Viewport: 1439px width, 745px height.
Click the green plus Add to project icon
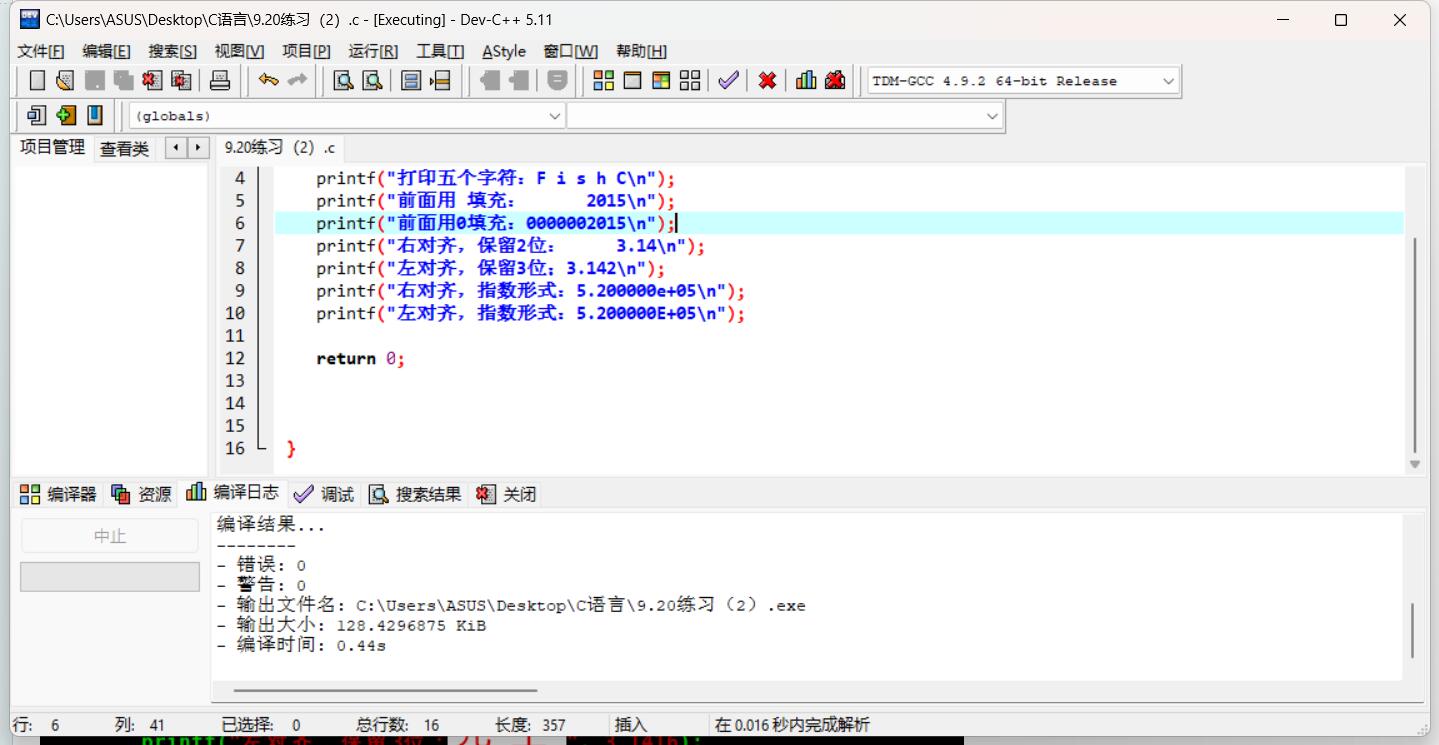coord(66,115)
